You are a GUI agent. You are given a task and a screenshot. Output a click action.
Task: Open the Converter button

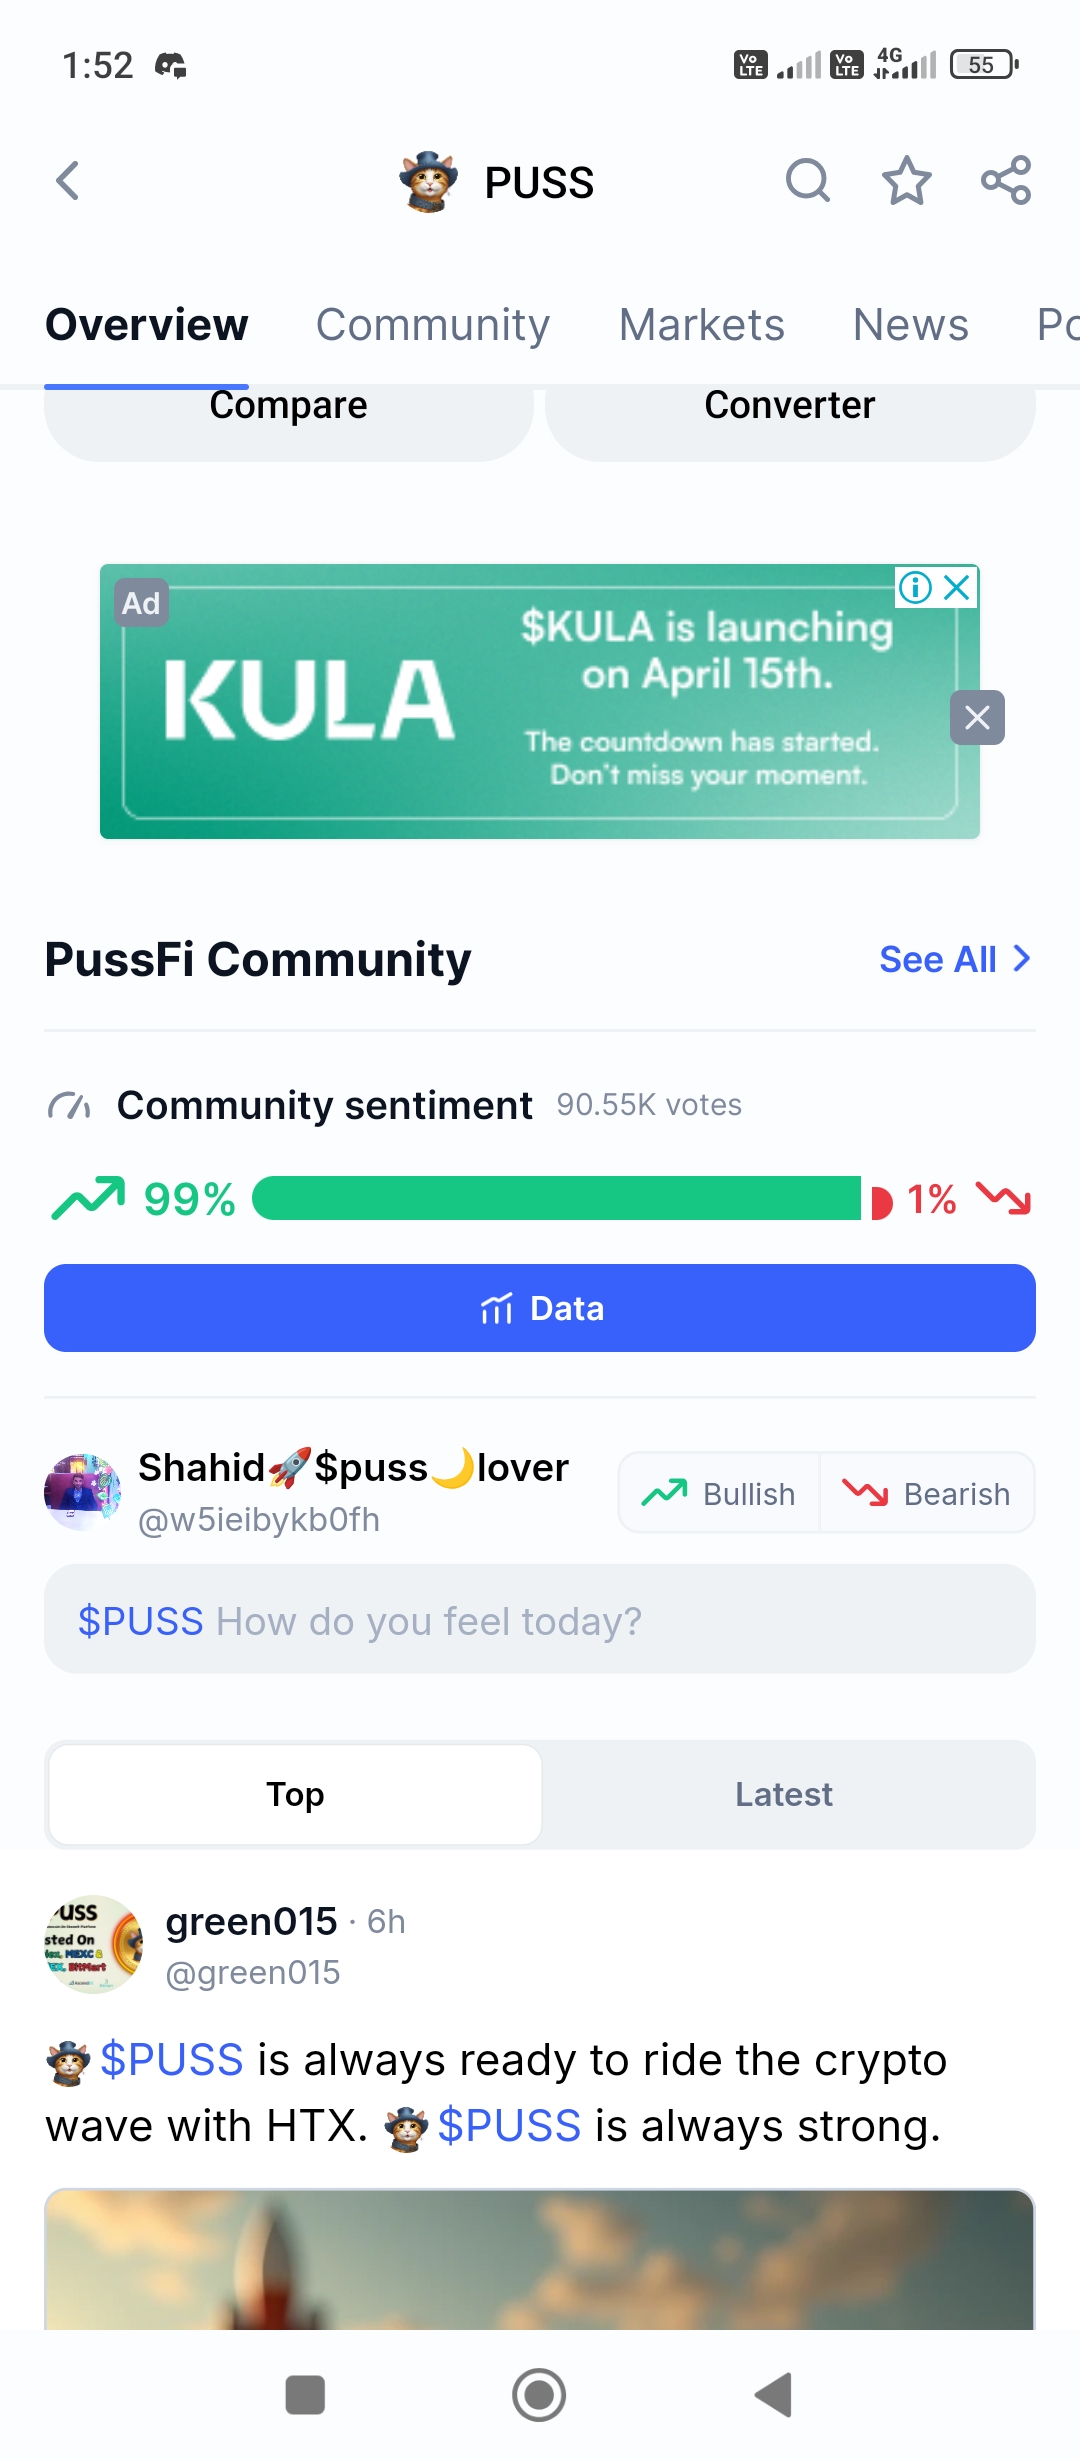click(x=790, y=412)
